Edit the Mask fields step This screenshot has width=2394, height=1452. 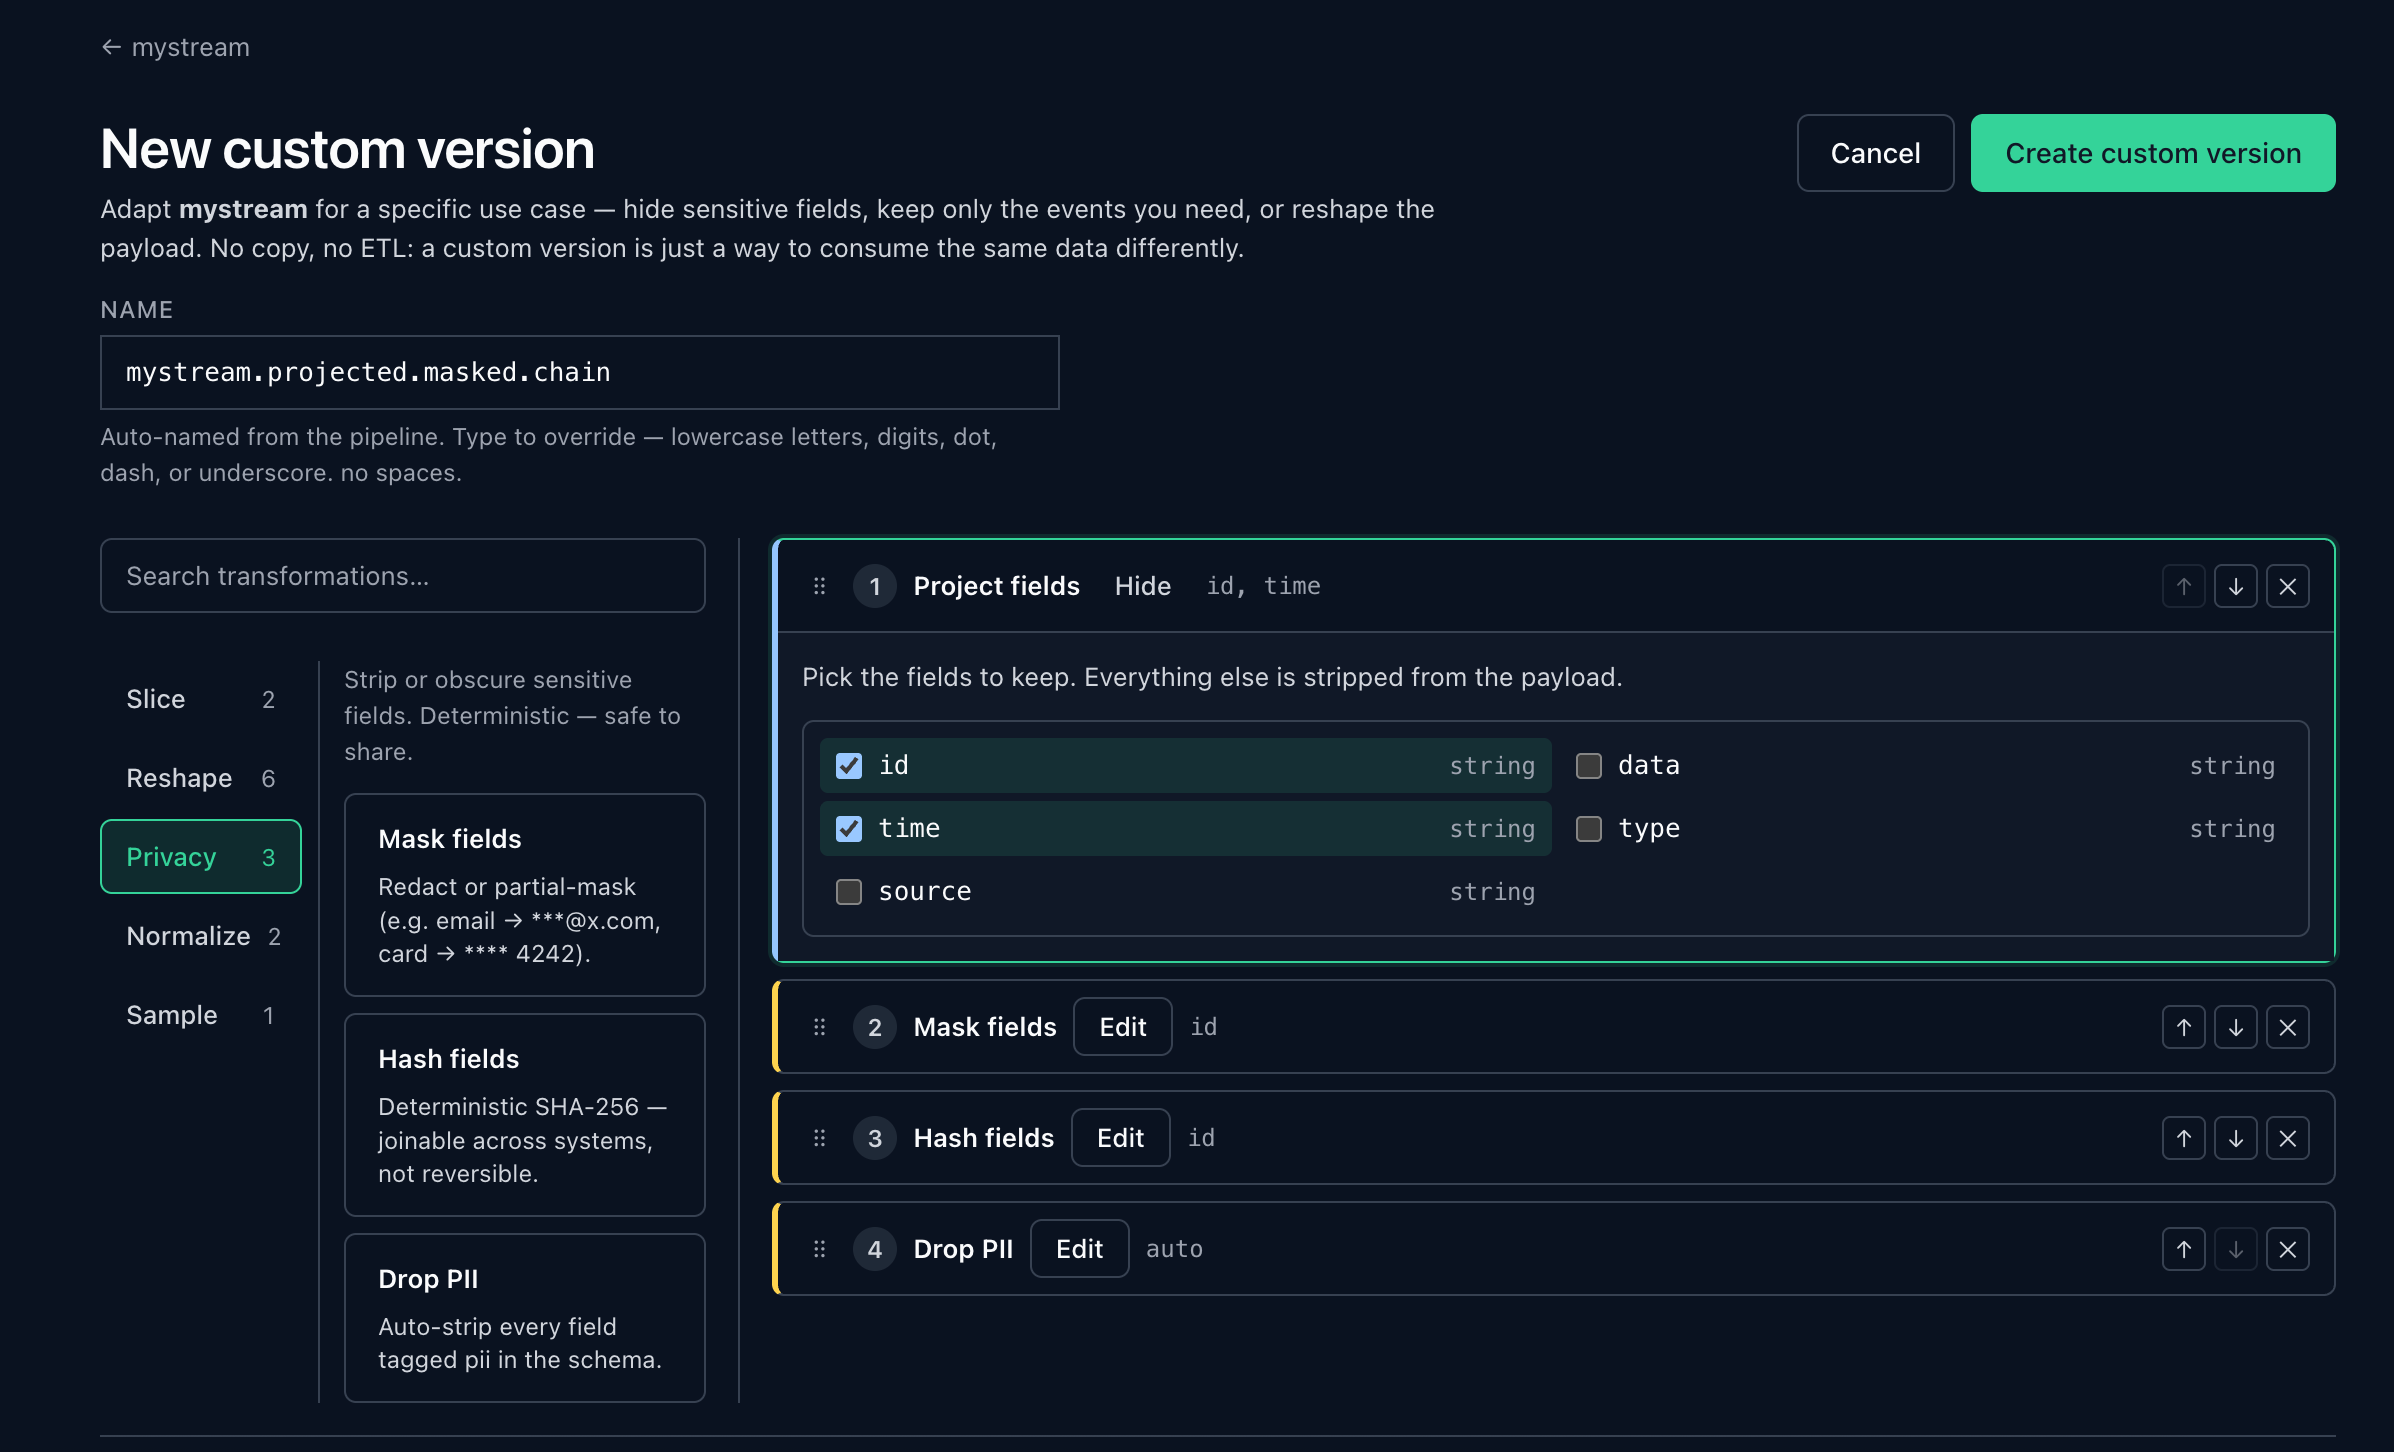pyautogui.click(x=1123, y=1027)
